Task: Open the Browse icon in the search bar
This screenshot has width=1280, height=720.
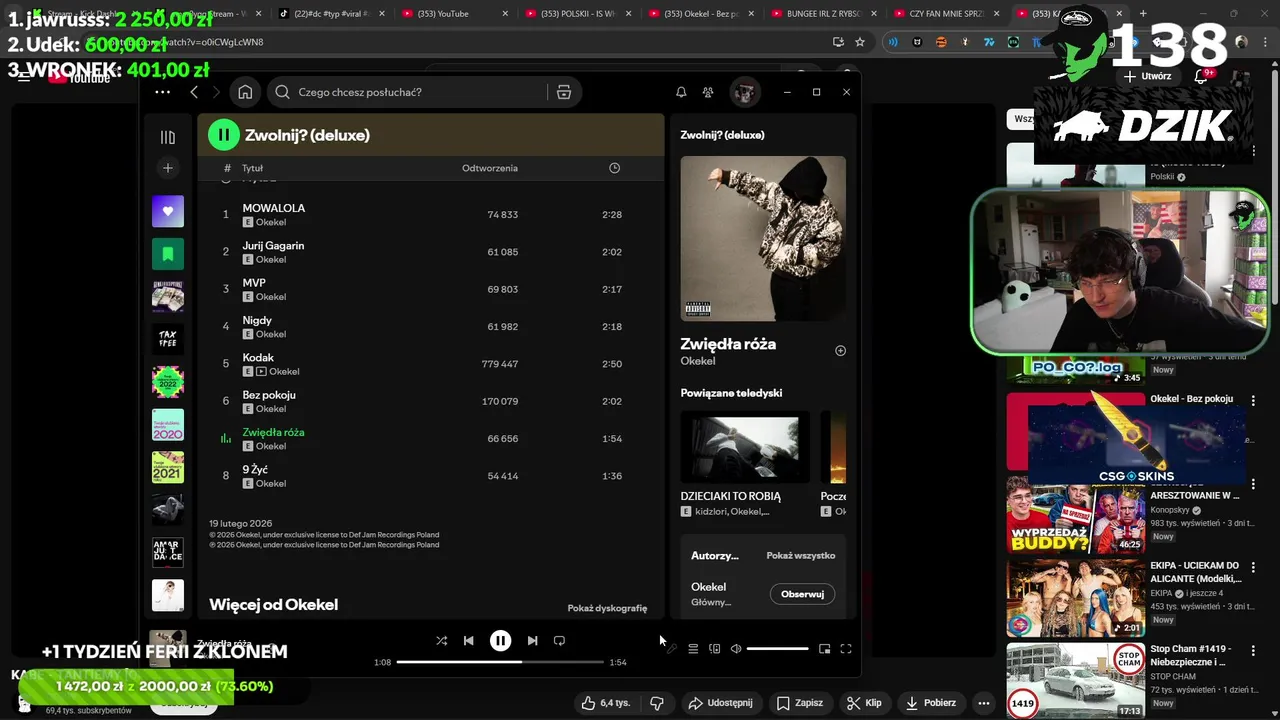Action: 564,92
